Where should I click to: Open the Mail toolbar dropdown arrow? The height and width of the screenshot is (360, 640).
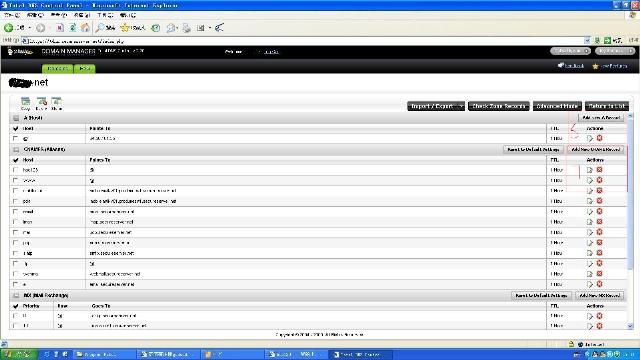click(178, 28)
